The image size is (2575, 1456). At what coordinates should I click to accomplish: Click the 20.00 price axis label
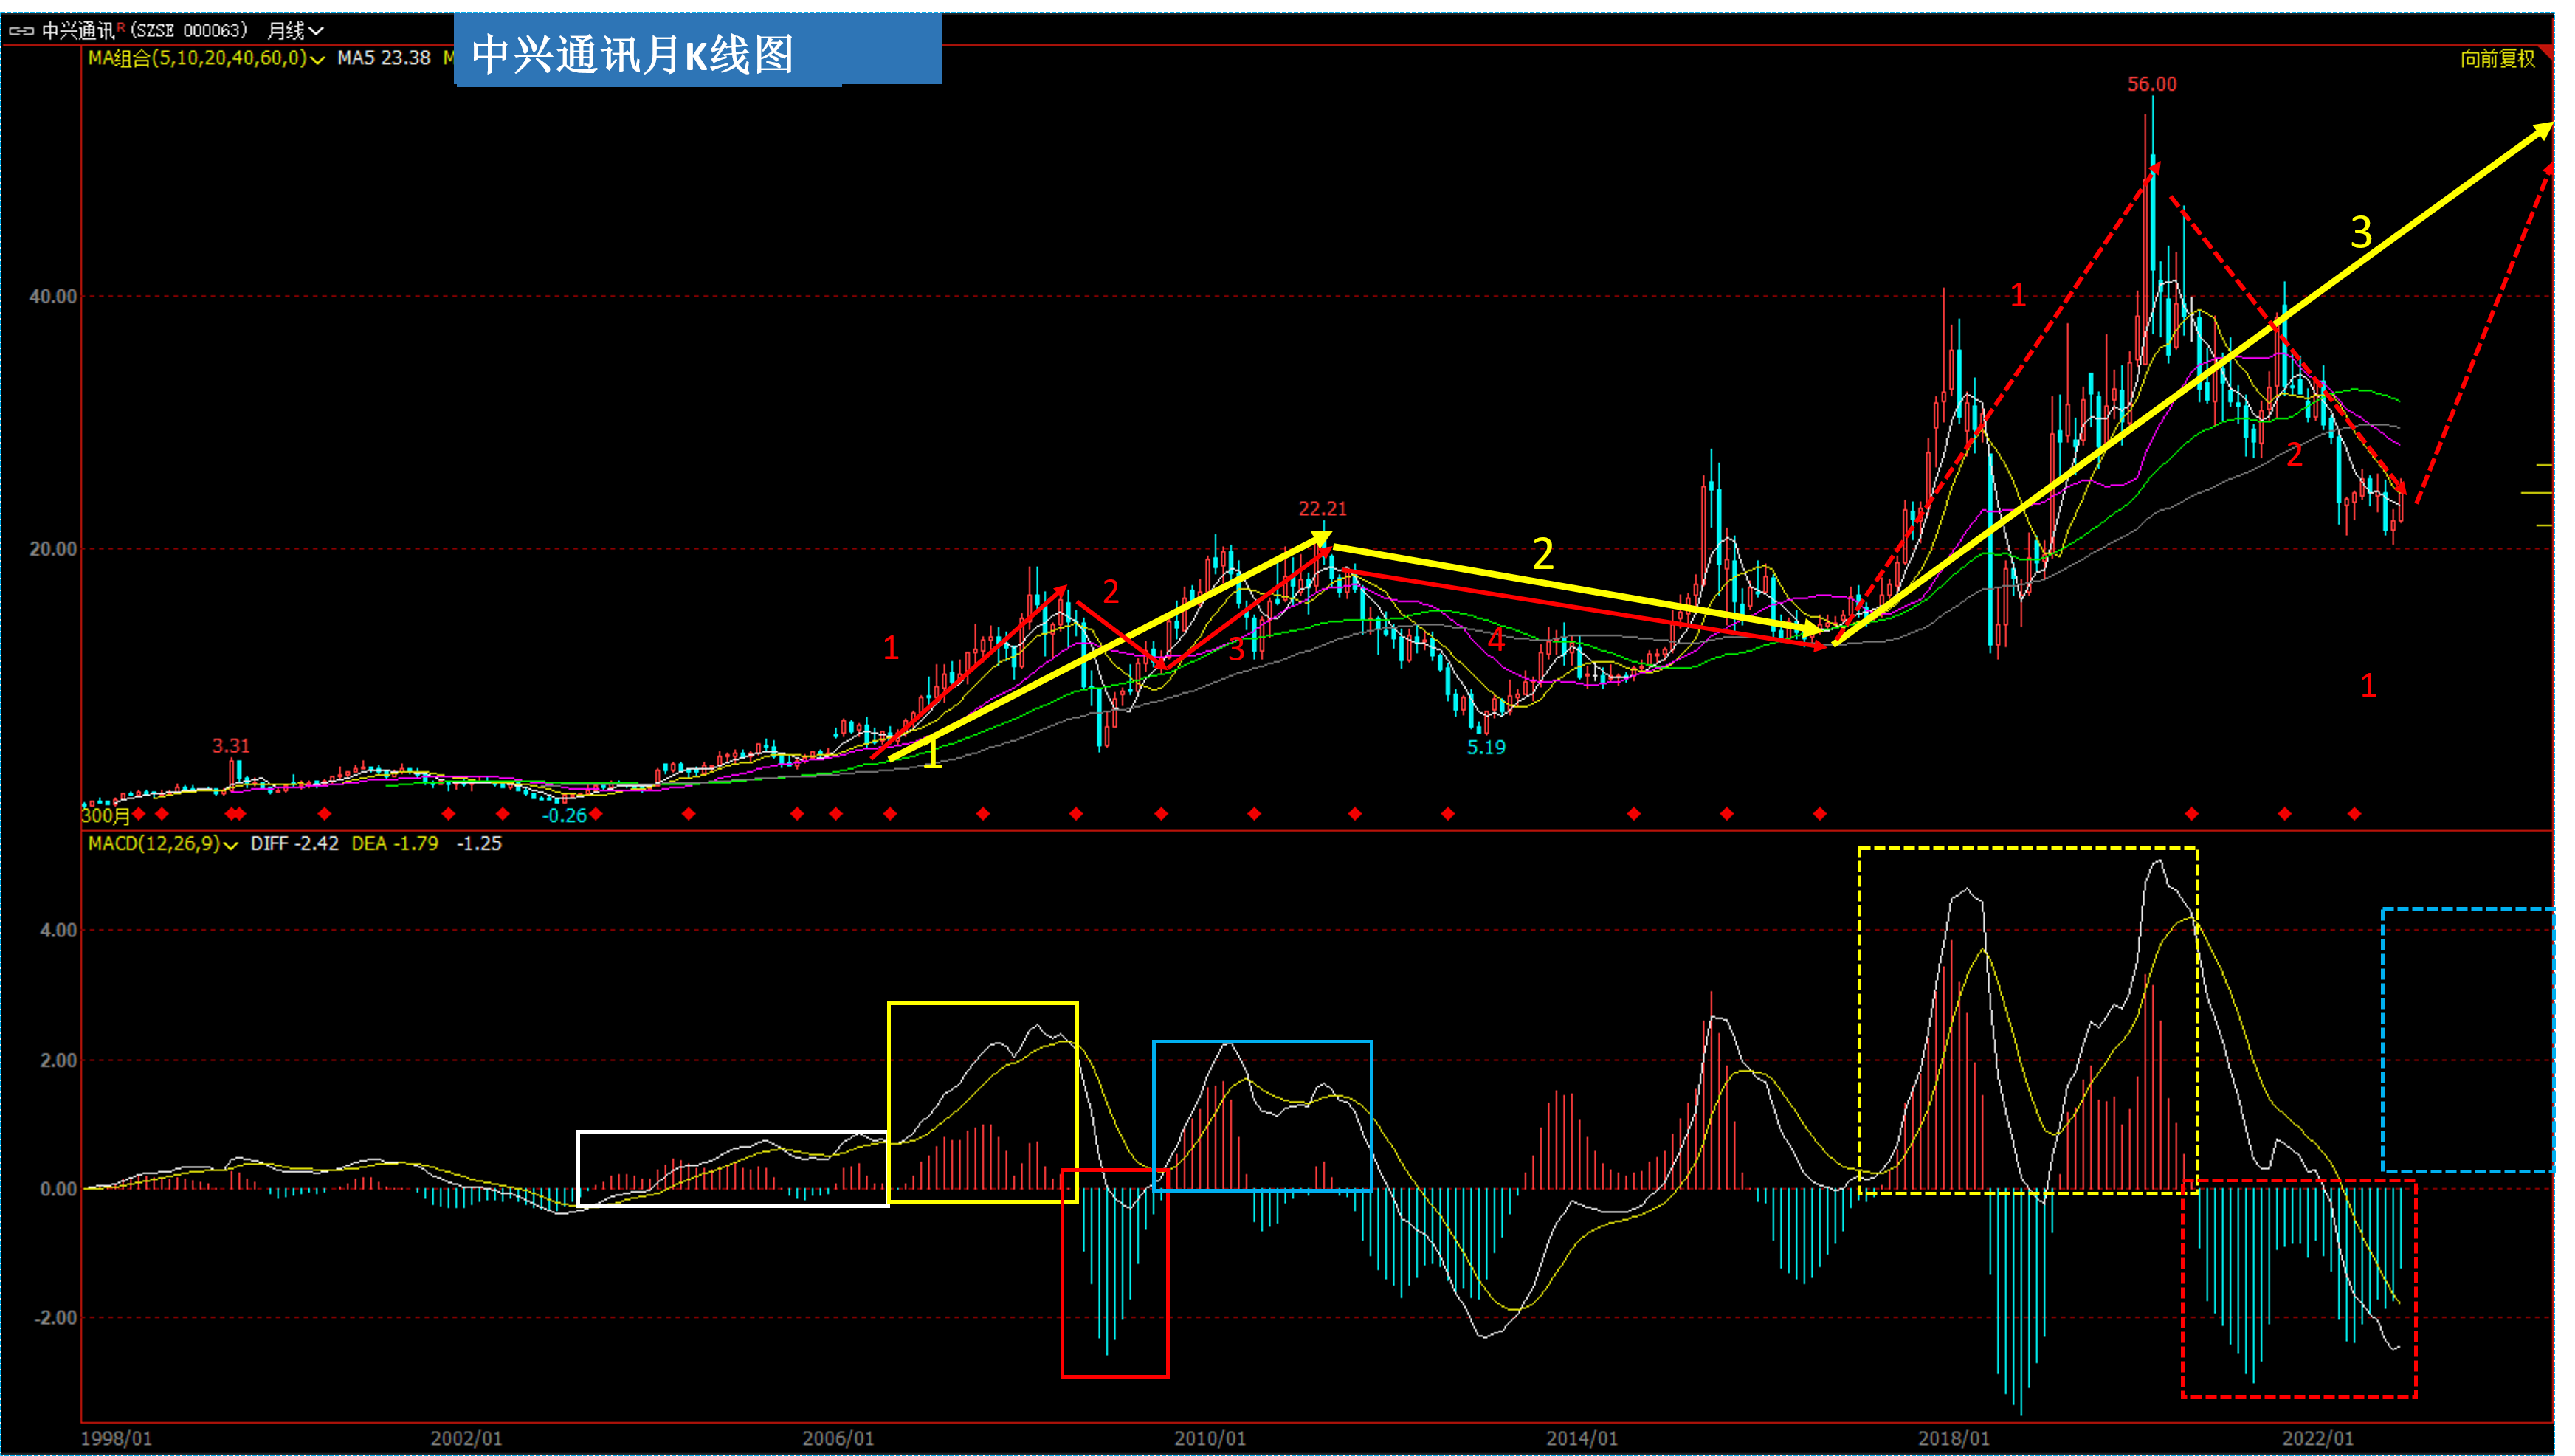pyautogui.click(x=53, y=549)
